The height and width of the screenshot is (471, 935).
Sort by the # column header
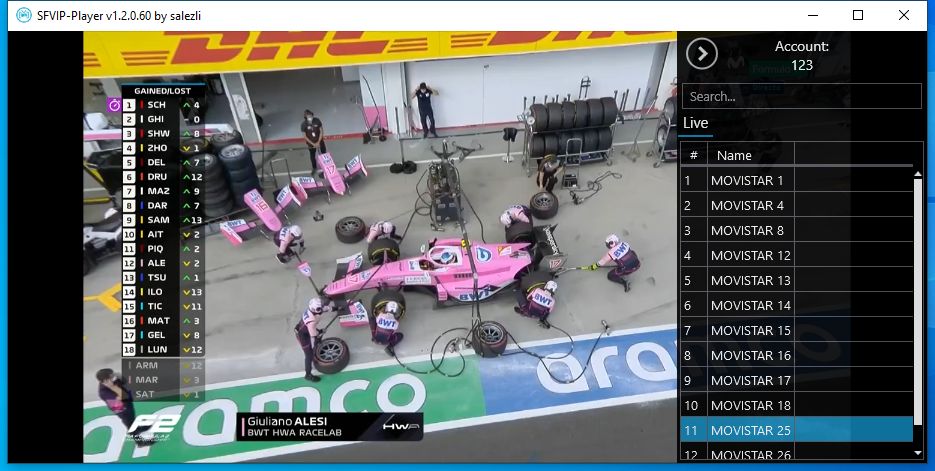693,156
